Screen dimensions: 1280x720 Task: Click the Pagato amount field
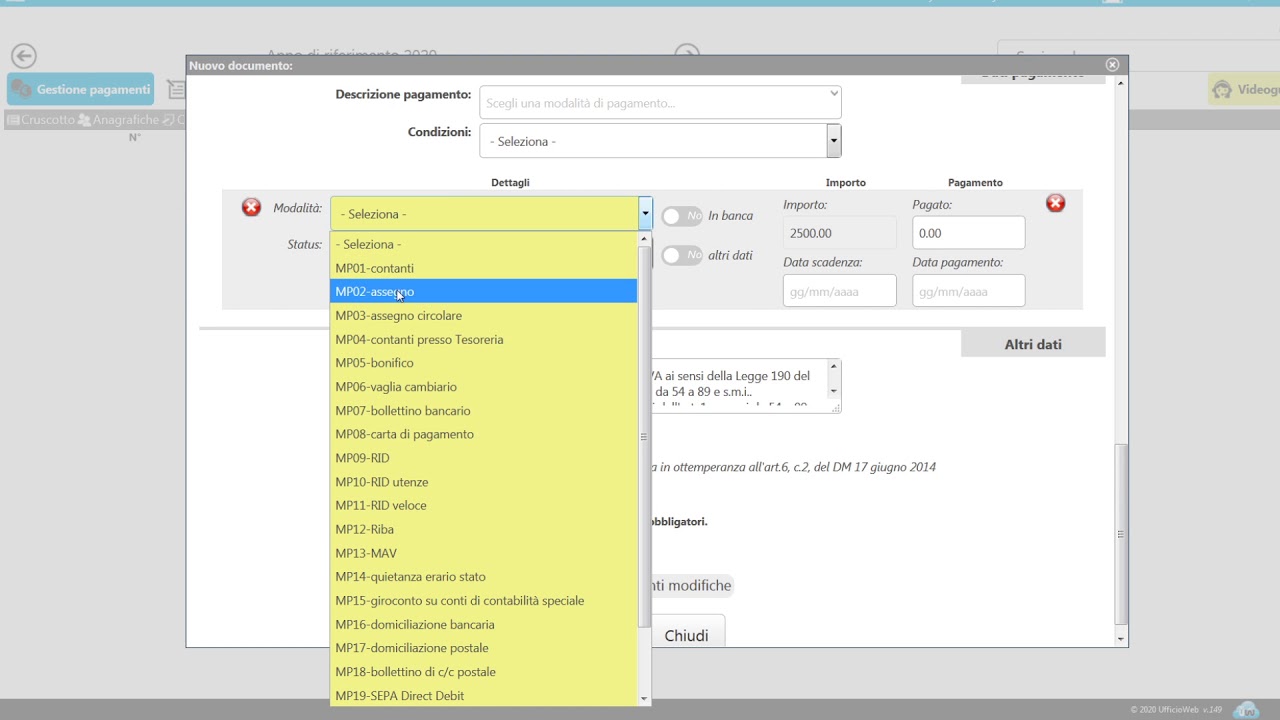point(967,233)
